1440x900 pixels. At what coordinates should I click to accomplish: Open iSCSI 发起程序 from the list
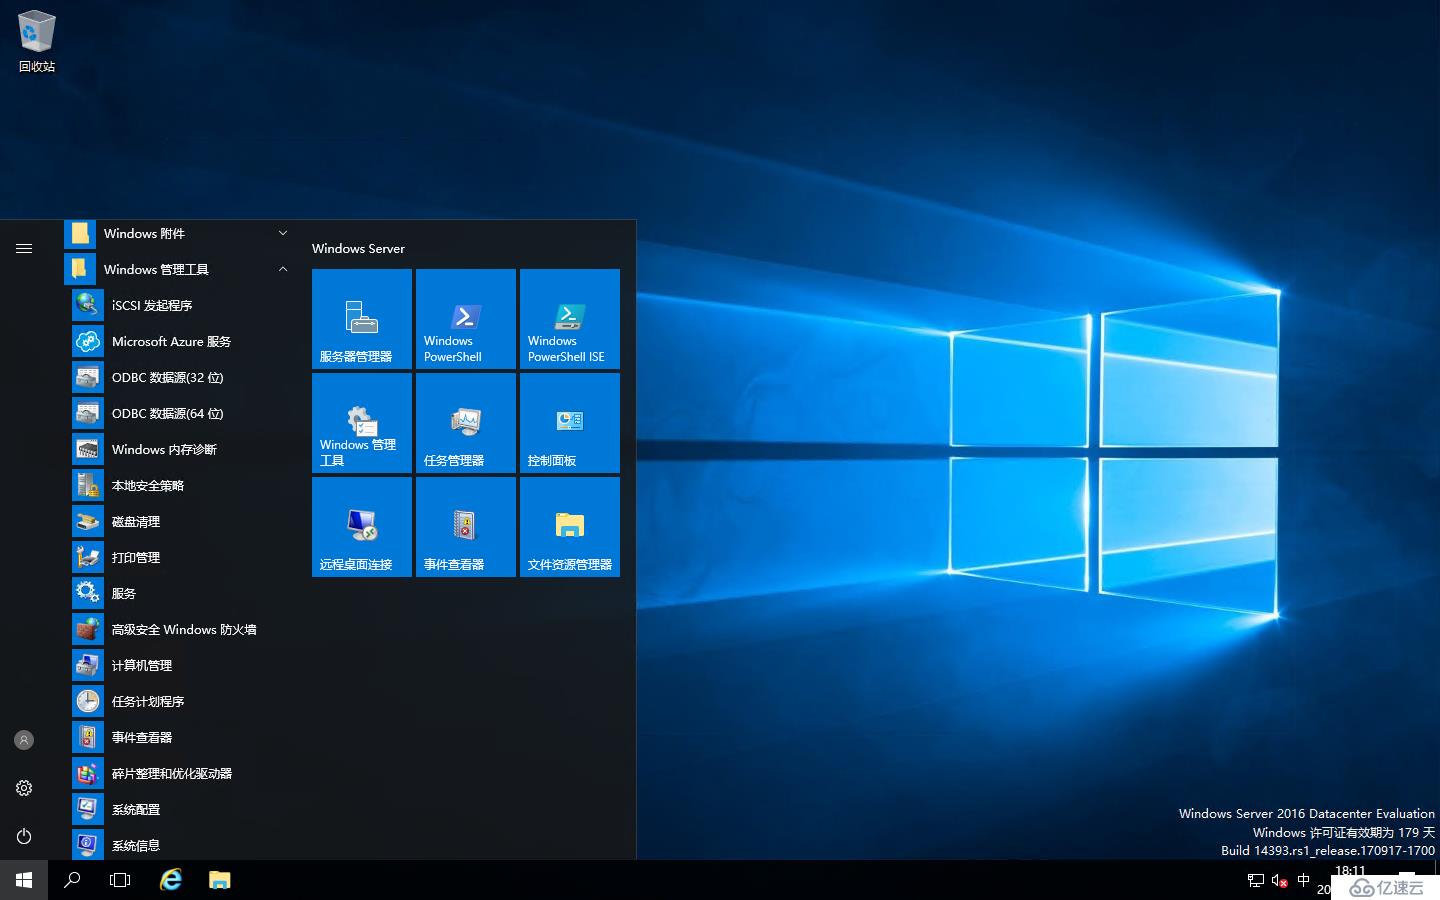click(x=180, y=305)
